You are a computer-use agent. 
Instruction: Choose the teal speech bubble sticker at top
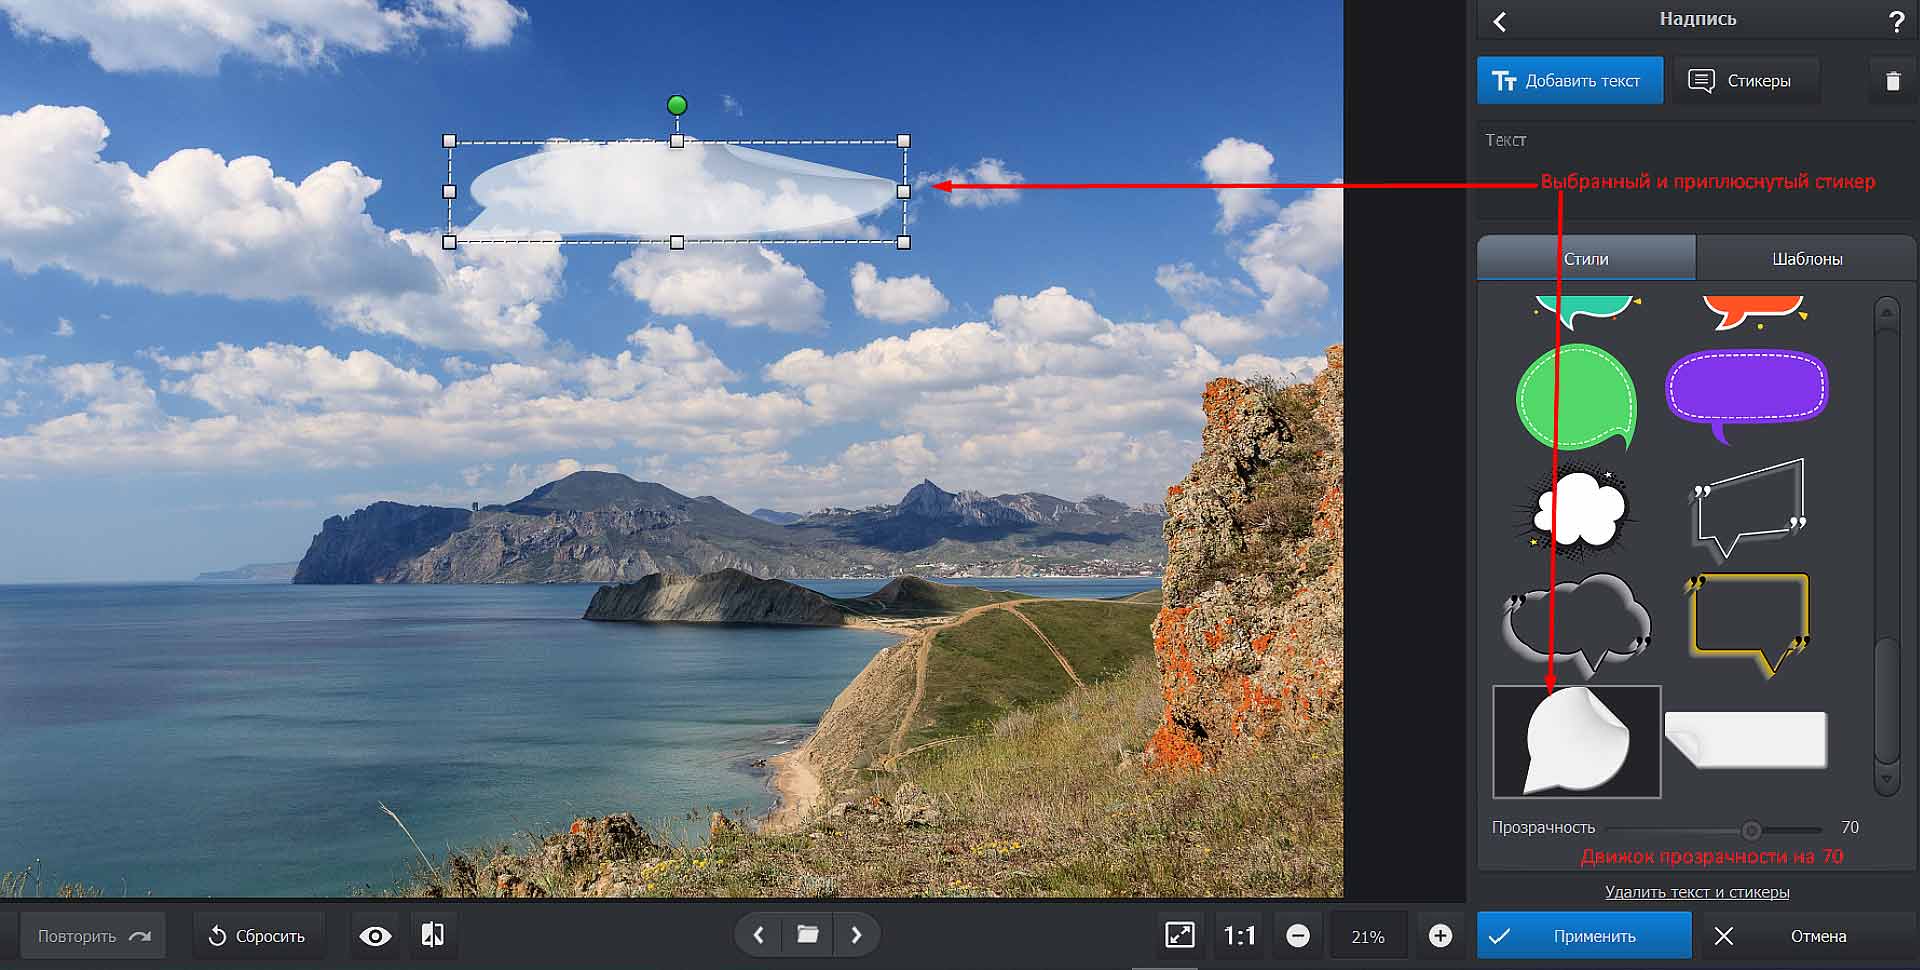[x=1585, y=311]
